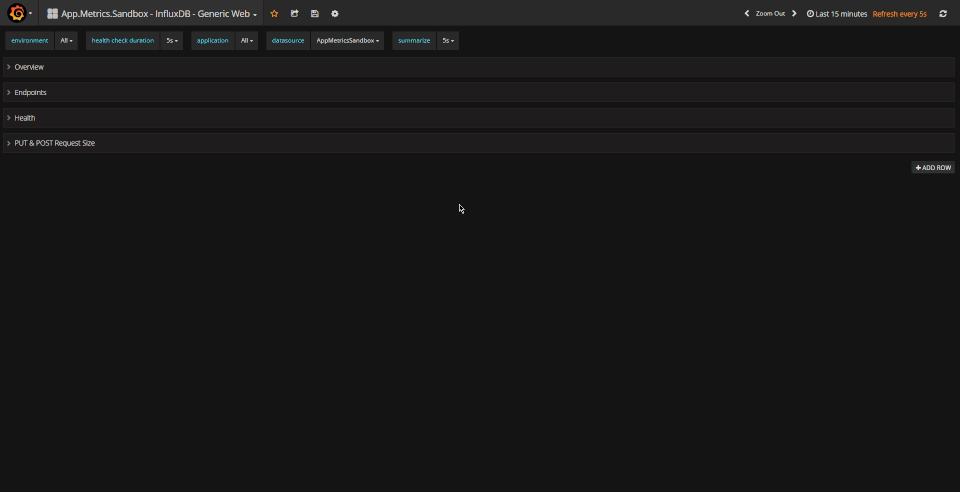Open the App.Metrics.Sandbox dashboard picker
This screenshot has width=960, height=492.
tap(152, 13)
